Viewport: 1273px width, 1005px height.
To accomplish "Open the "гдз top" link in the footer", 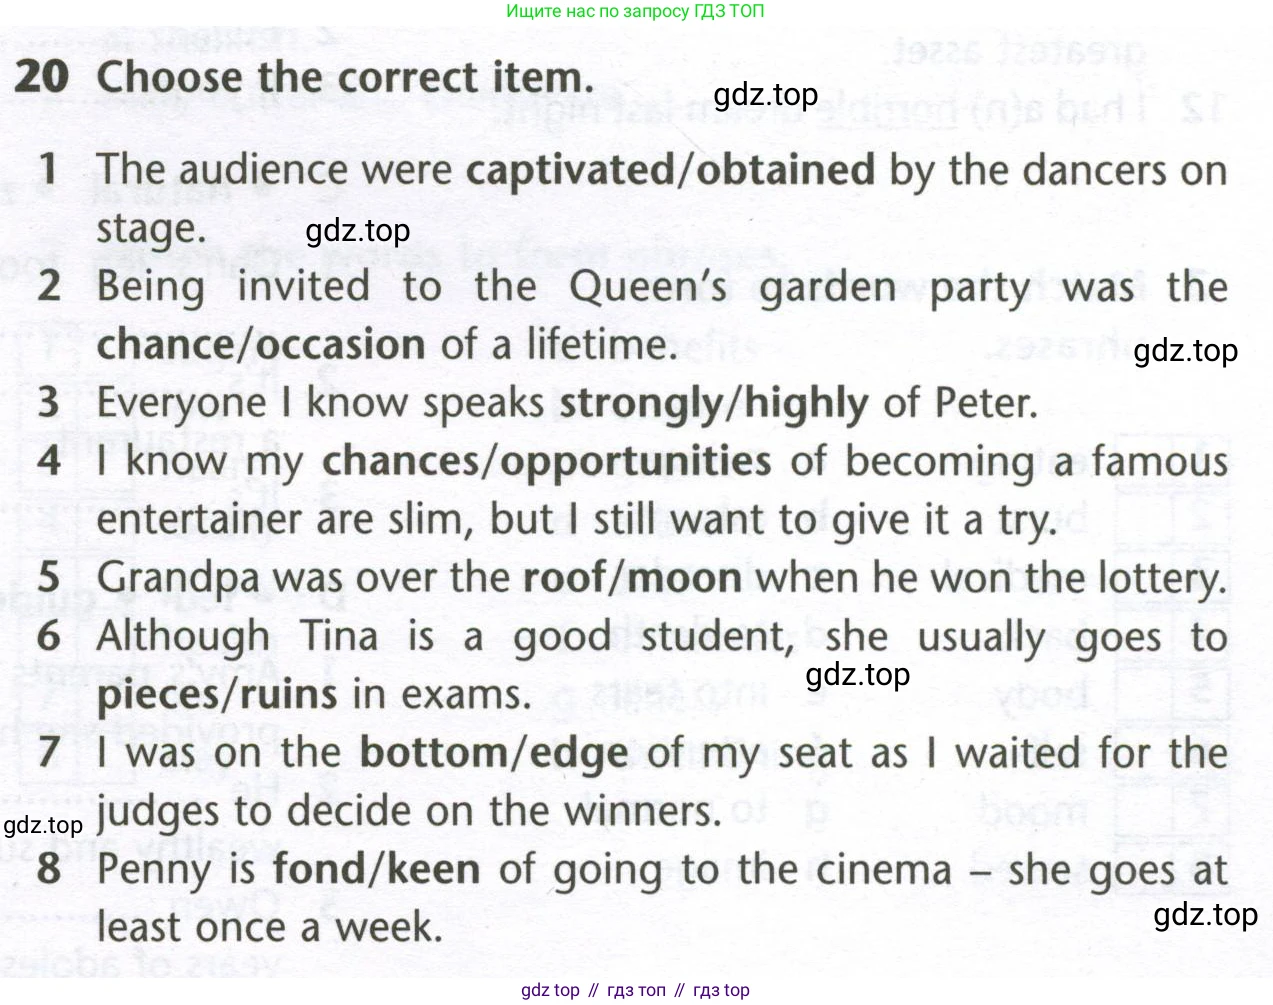I will (721, 990).
